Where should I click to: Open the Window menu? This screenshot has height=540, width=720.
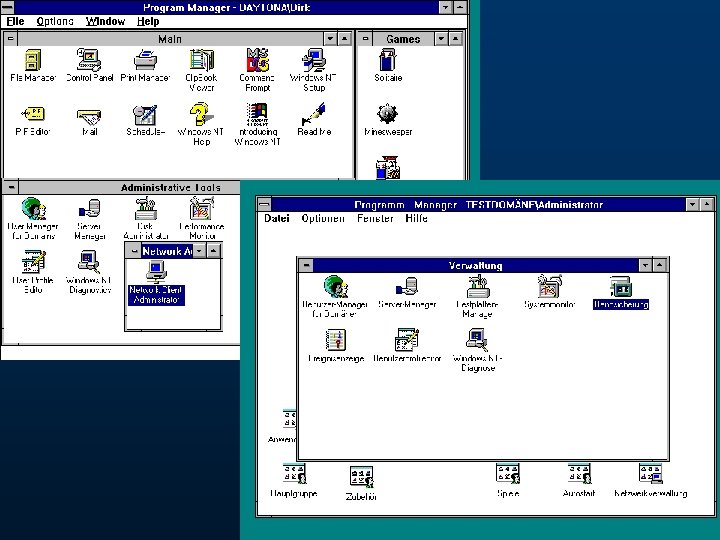pos(105,21)
